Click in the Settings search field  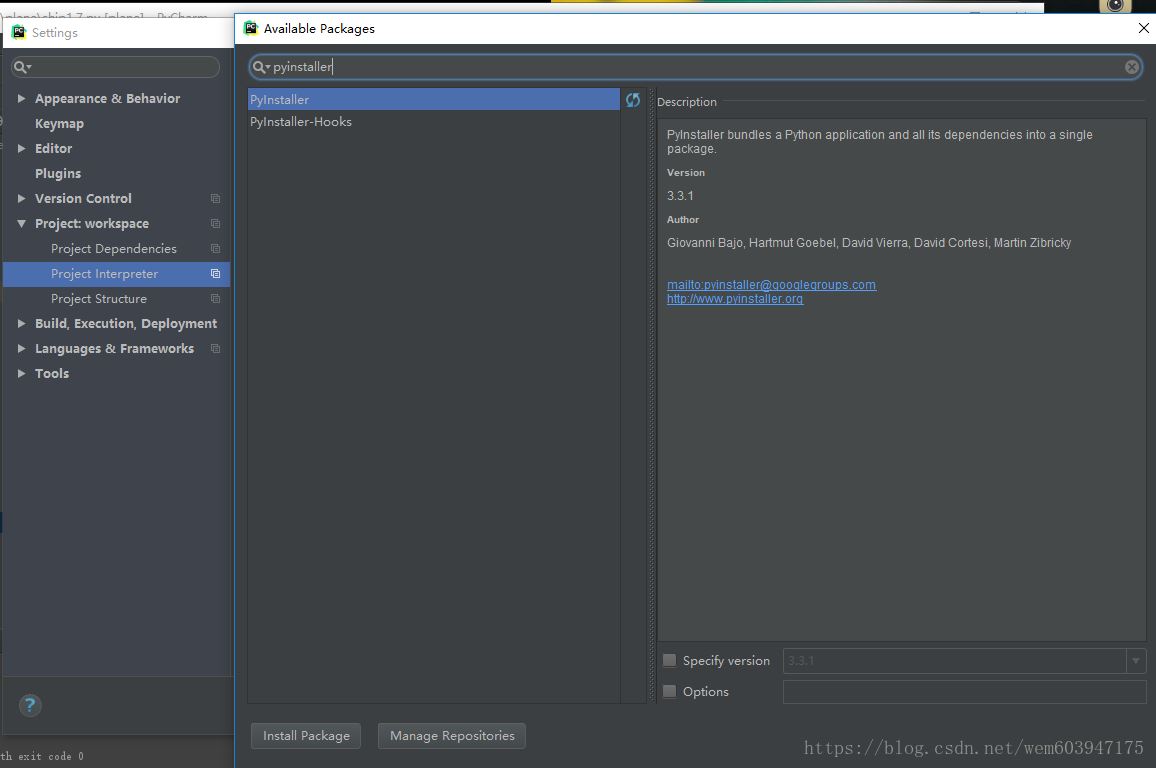point(116,67)
